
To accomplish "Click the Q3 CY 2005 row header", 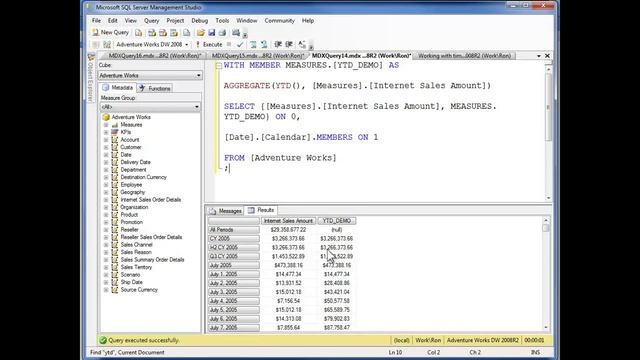I will tap(233, 256).
